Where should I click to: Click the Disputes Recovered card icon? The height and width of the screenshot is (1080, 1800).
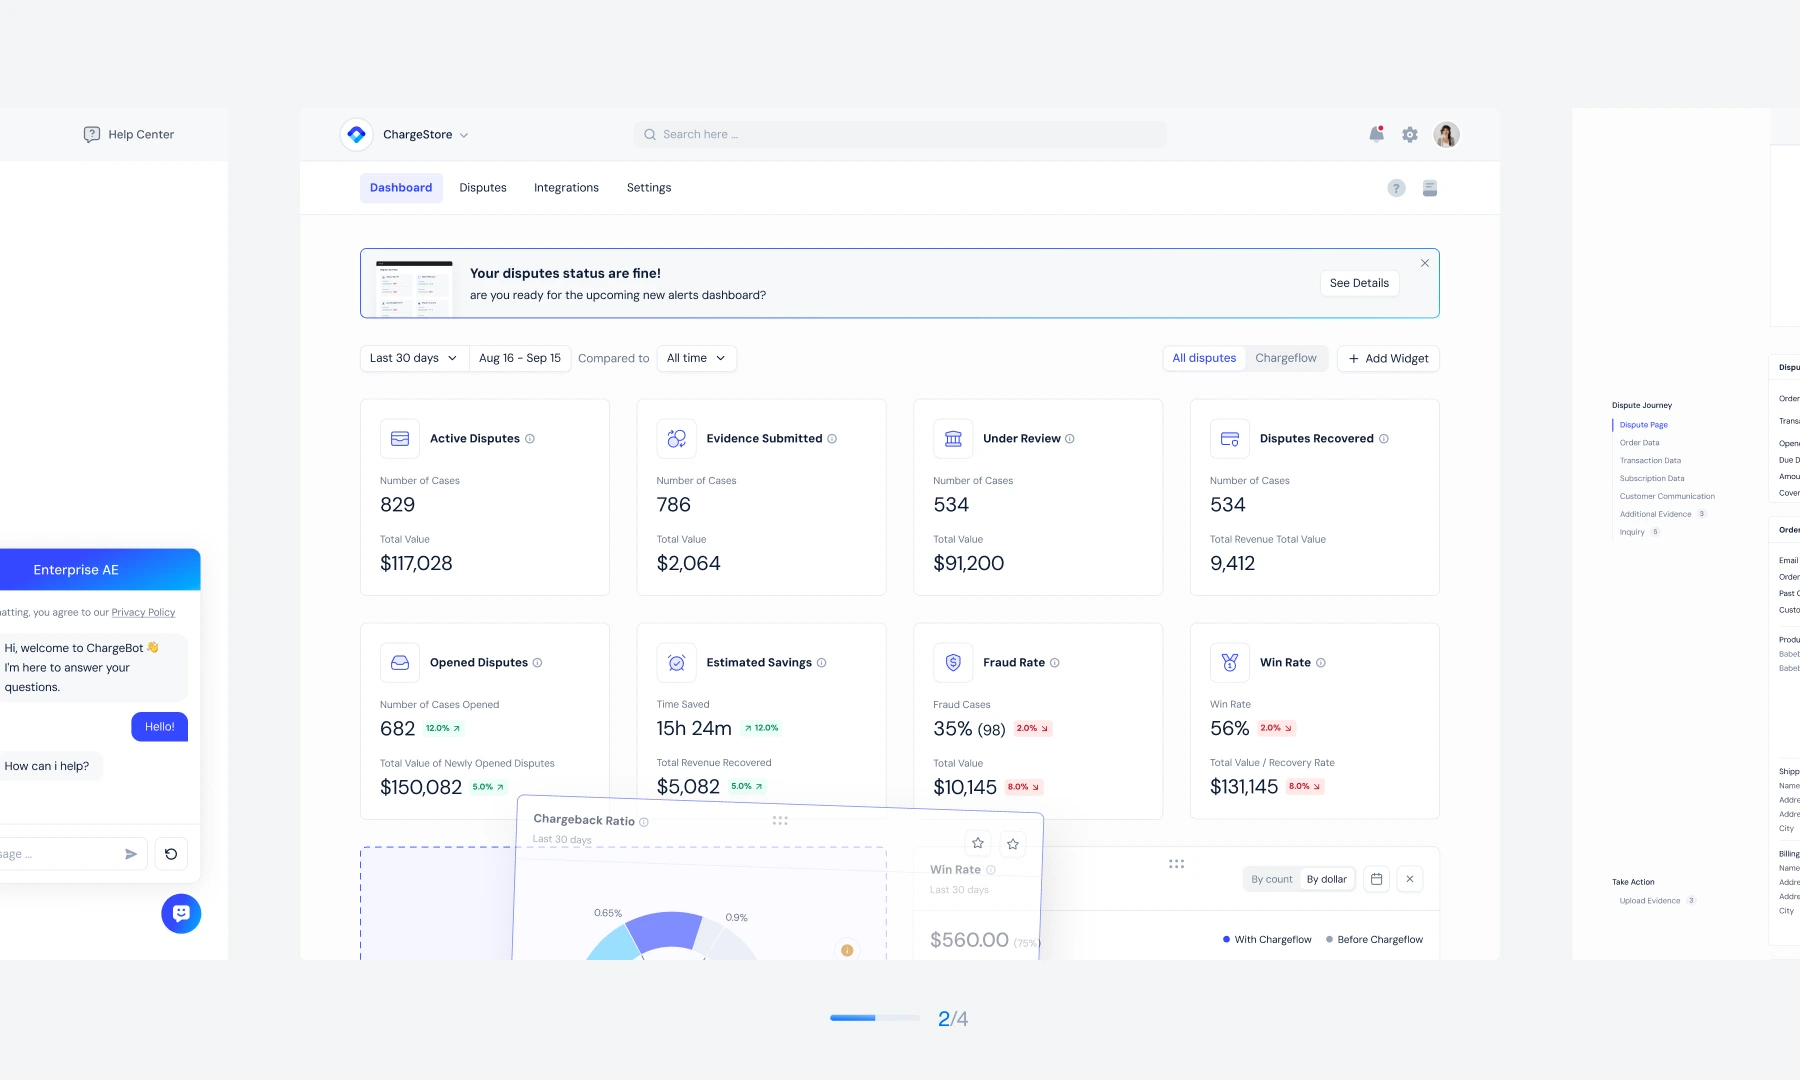pyautogui.click(x=1230, y=439)
